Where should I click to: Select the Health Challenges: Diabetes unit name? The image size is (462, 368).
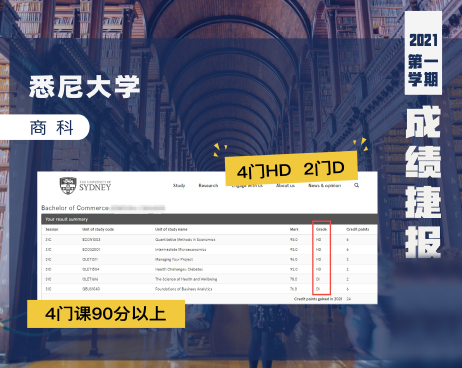tap(179, 269)
